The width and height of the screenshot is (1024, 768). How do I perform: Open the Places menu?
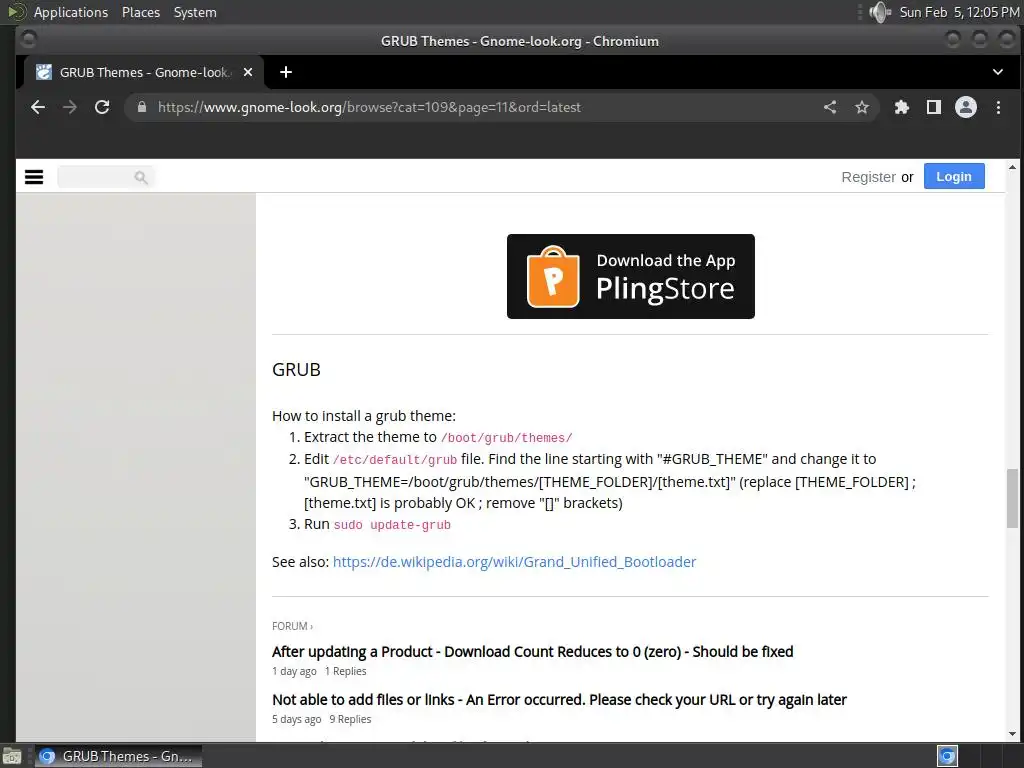[x=141, y=12]
